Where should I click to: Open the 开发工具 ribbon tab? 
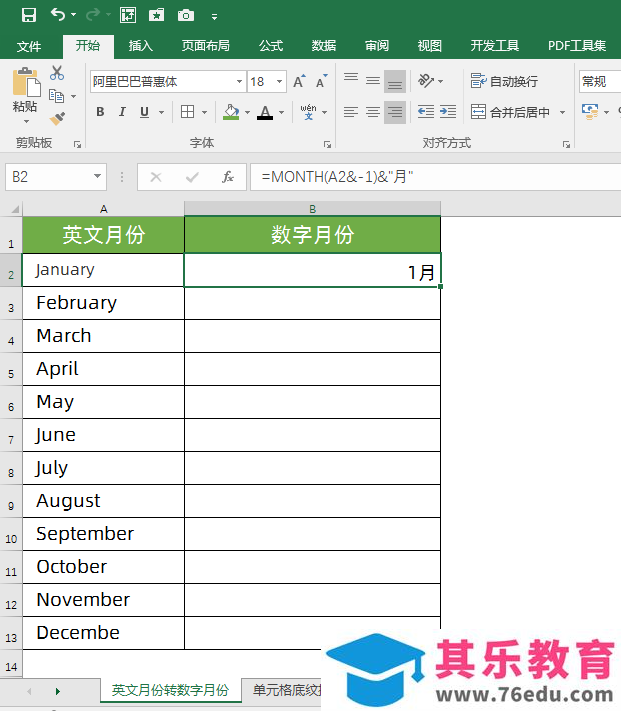click(x=495, y=46)
